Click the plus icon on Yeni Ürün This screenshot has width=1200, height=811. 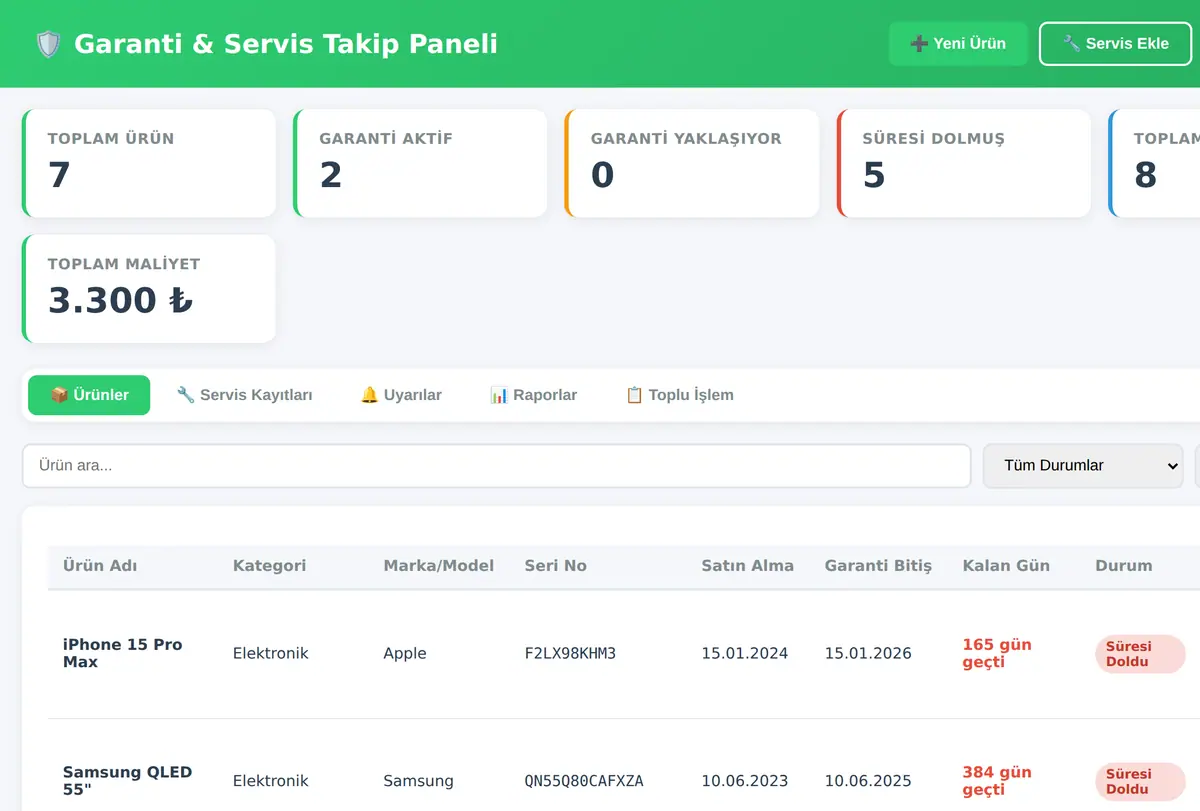(919, 44)
